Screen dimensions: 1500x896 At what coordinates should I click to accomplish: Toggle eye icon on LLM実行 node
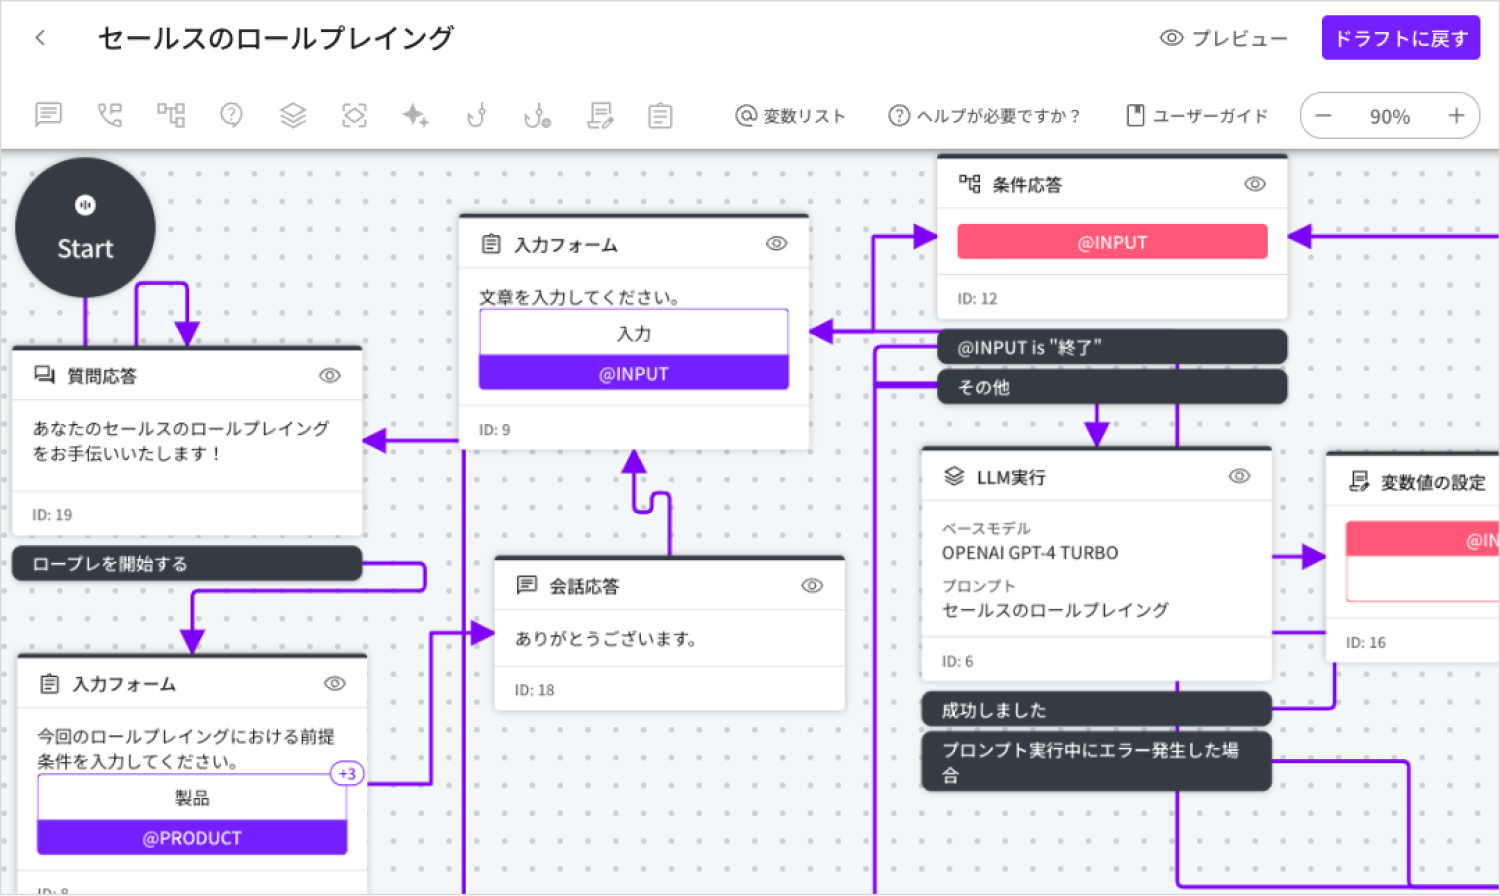[1239, 477]
